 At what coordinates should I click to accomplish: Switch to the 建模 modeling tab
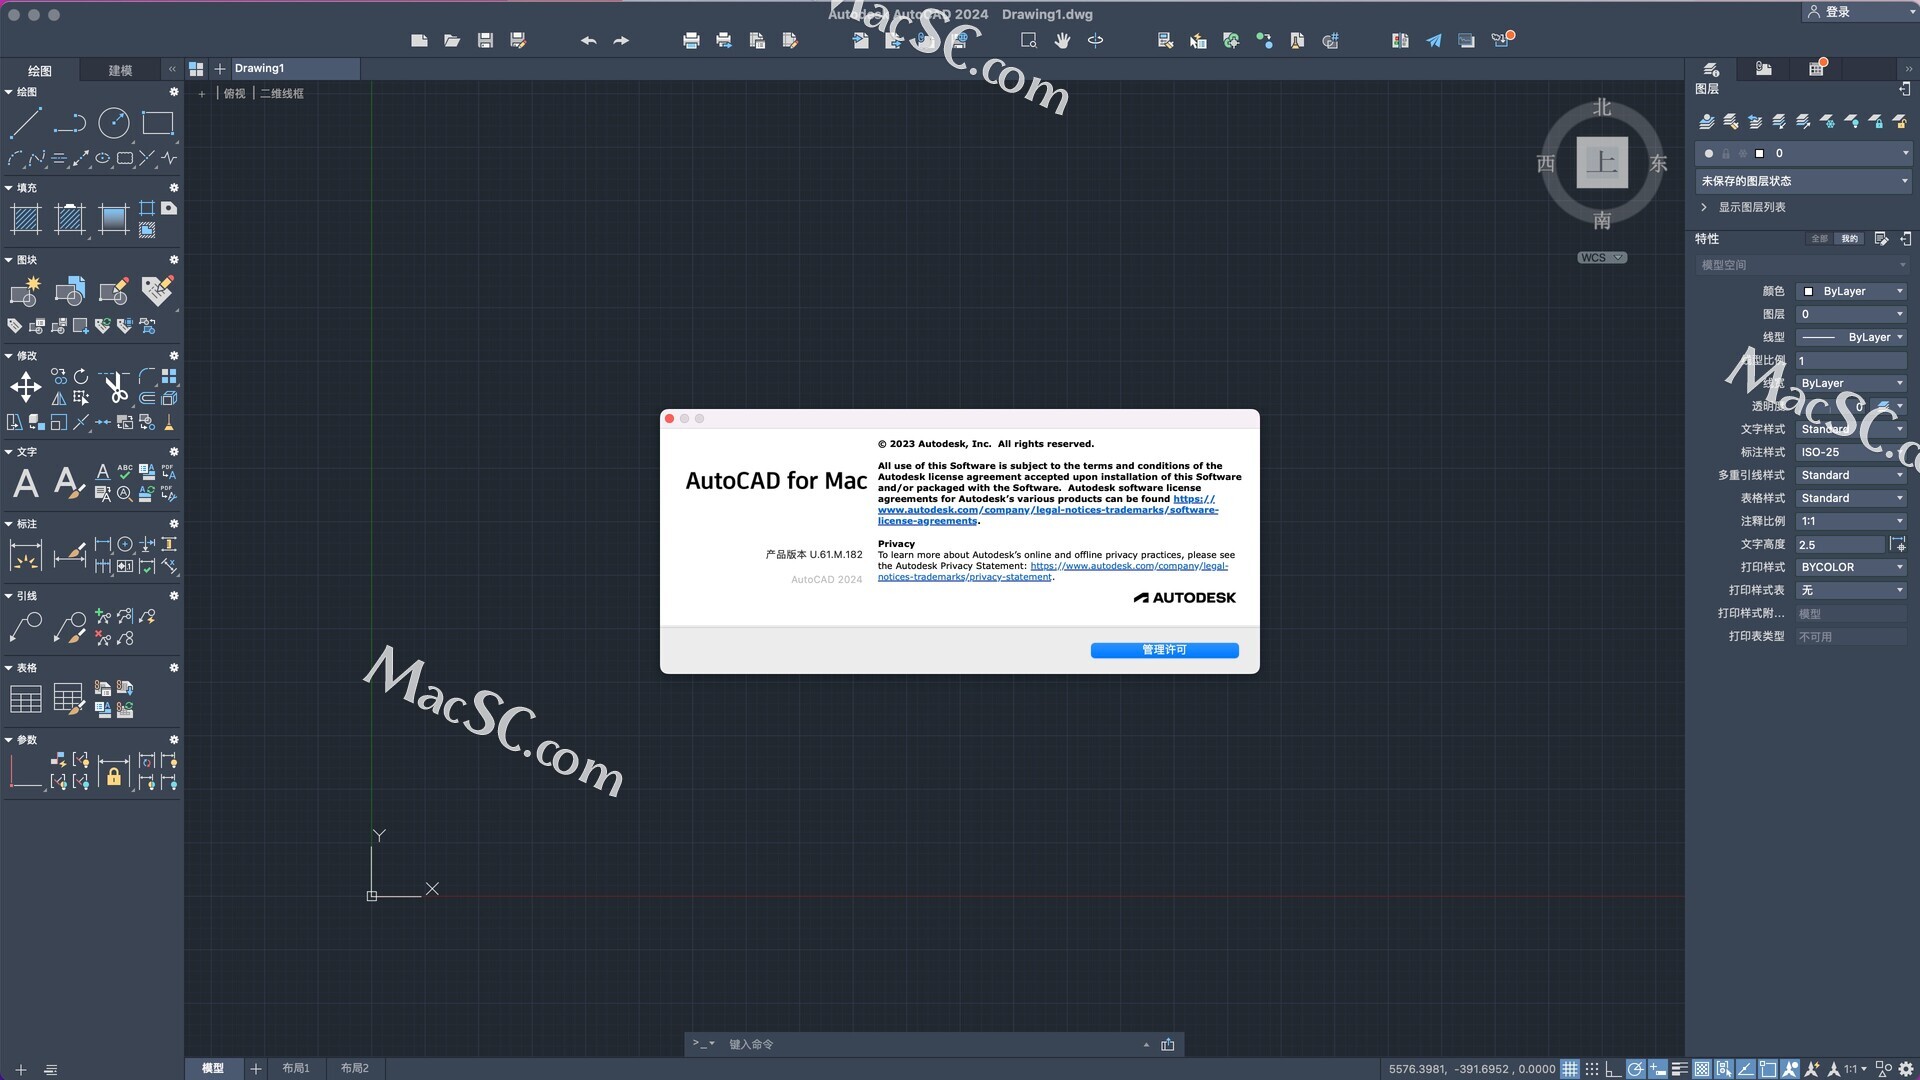(120, 70)
